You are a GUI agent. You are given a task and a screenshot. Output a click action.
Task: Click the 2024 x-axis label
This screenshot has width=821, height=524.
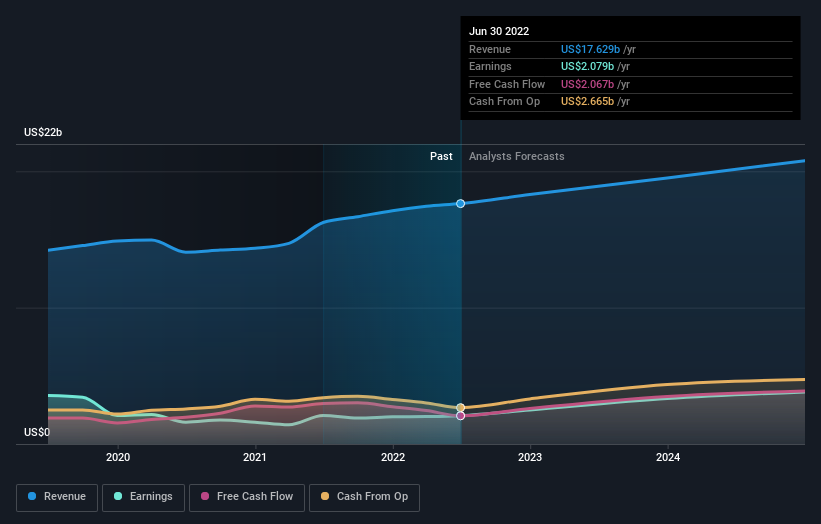668,458
